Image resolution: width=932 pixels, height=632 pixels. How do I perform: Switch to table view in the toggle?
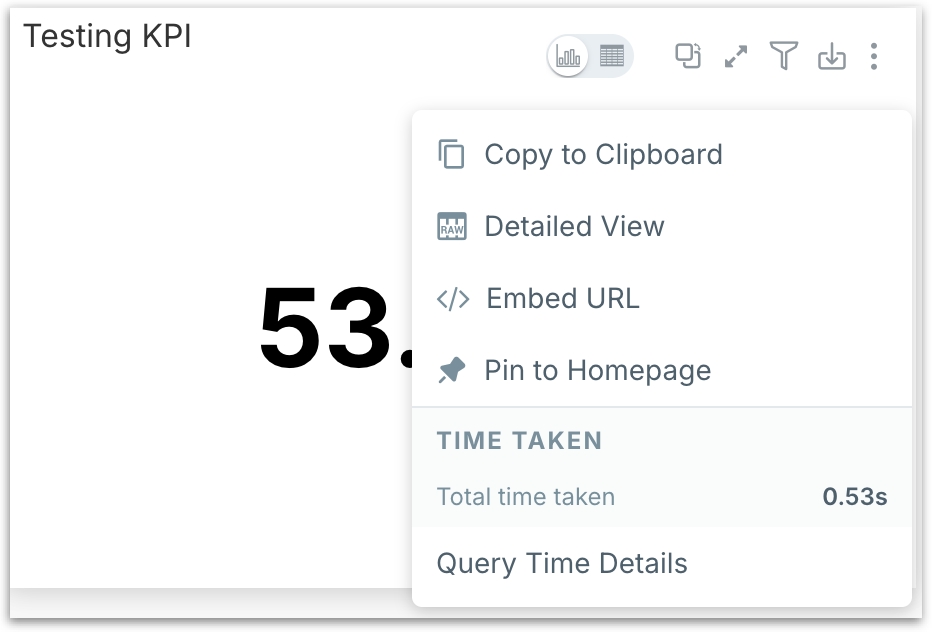tap(612, 57)
